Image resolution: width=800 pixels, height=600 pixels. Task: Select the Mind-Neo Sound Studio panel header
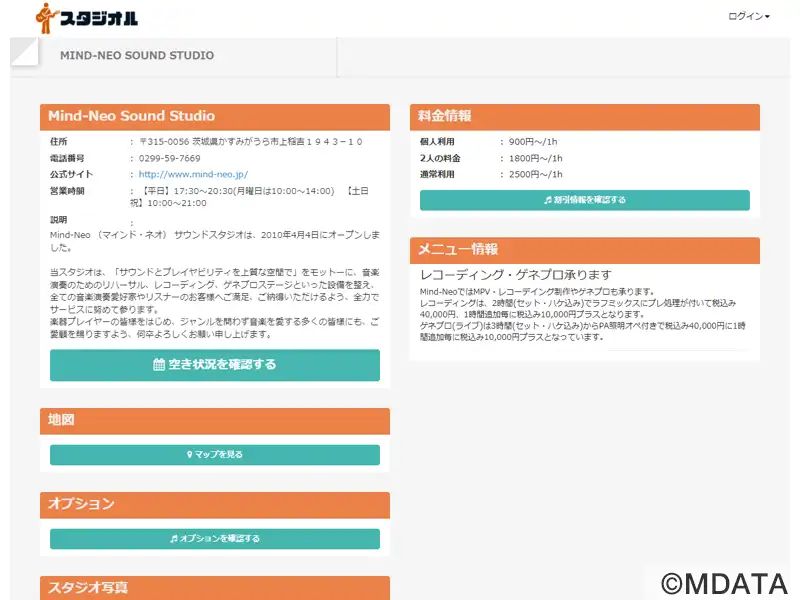coord(215,117)
